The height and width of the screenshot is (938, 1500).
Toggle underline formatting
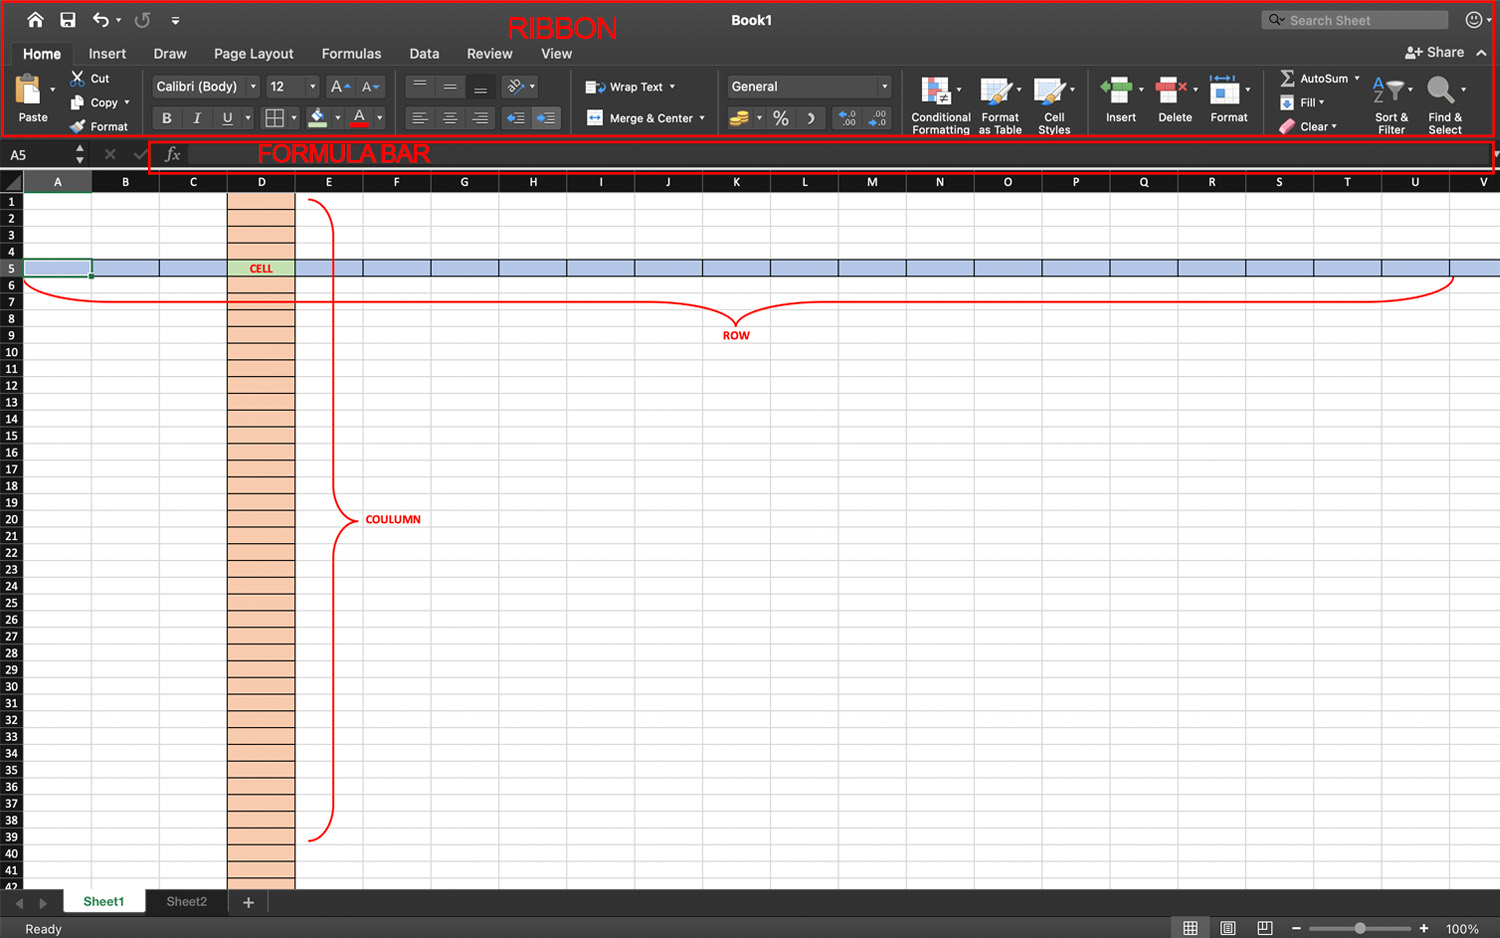click(228, 118)
